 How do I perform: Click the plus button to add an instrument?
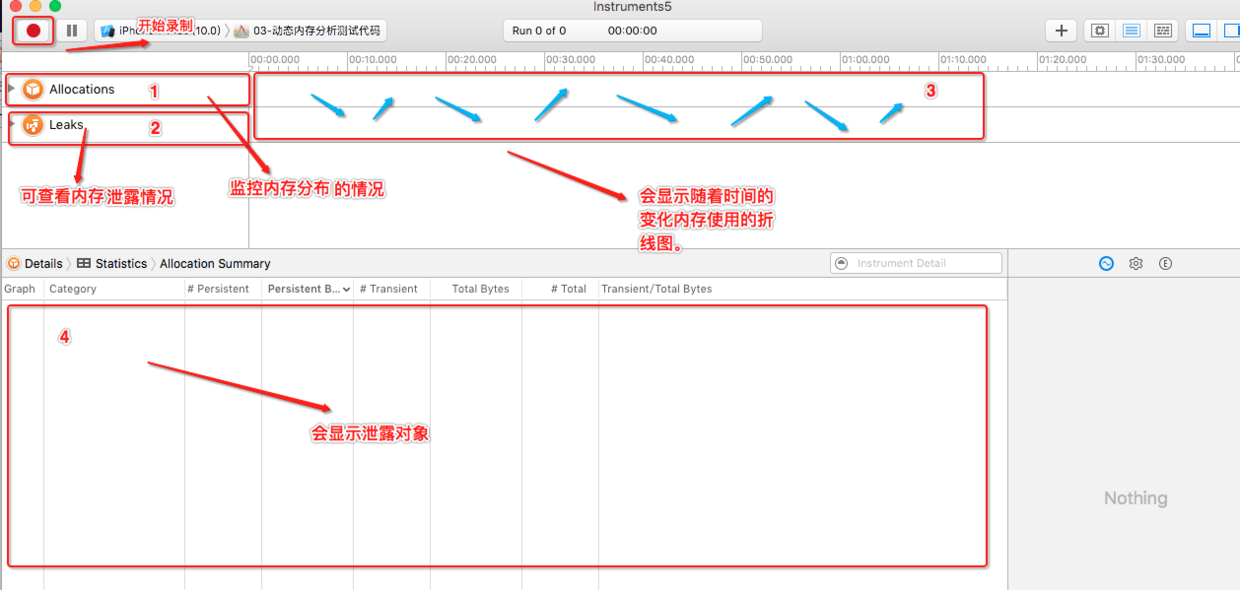[1061, 30]
